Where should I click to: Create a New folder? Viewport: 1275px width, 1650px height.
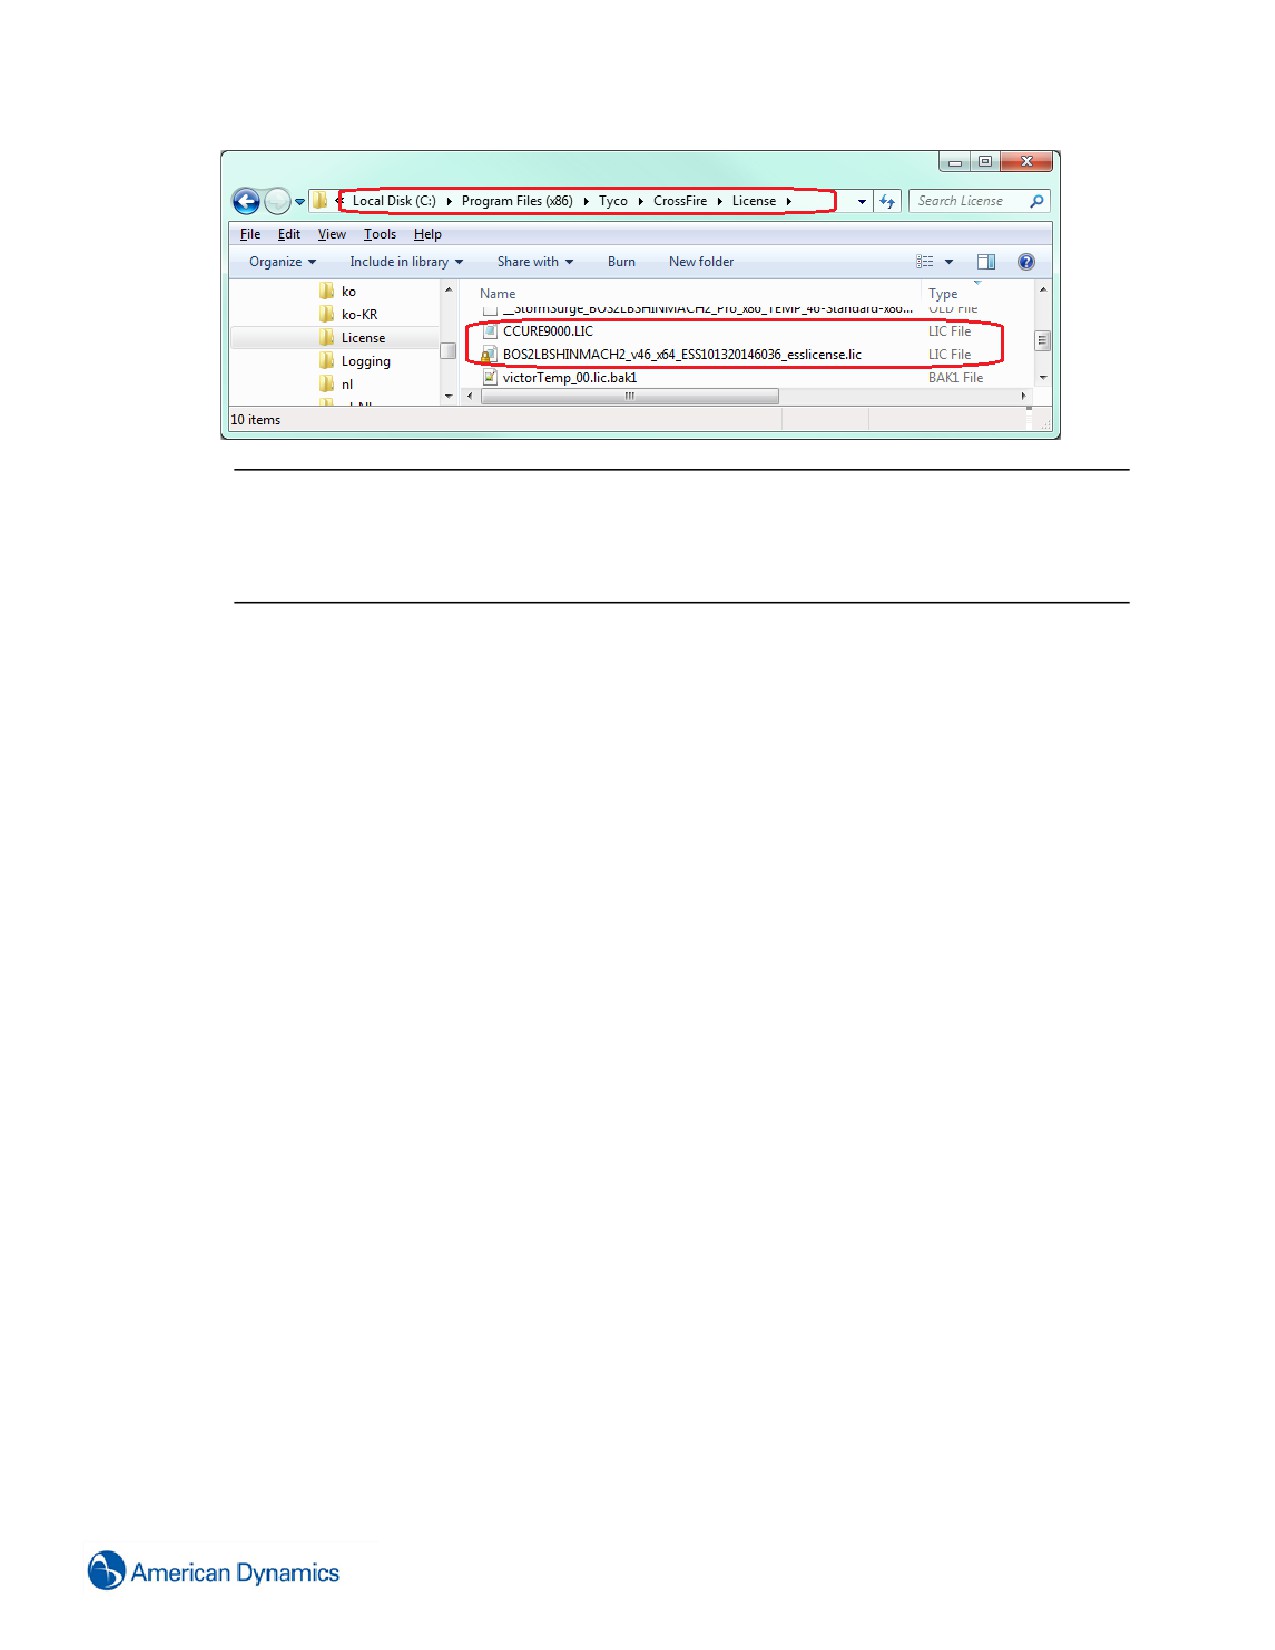click(x=701, y=262)
